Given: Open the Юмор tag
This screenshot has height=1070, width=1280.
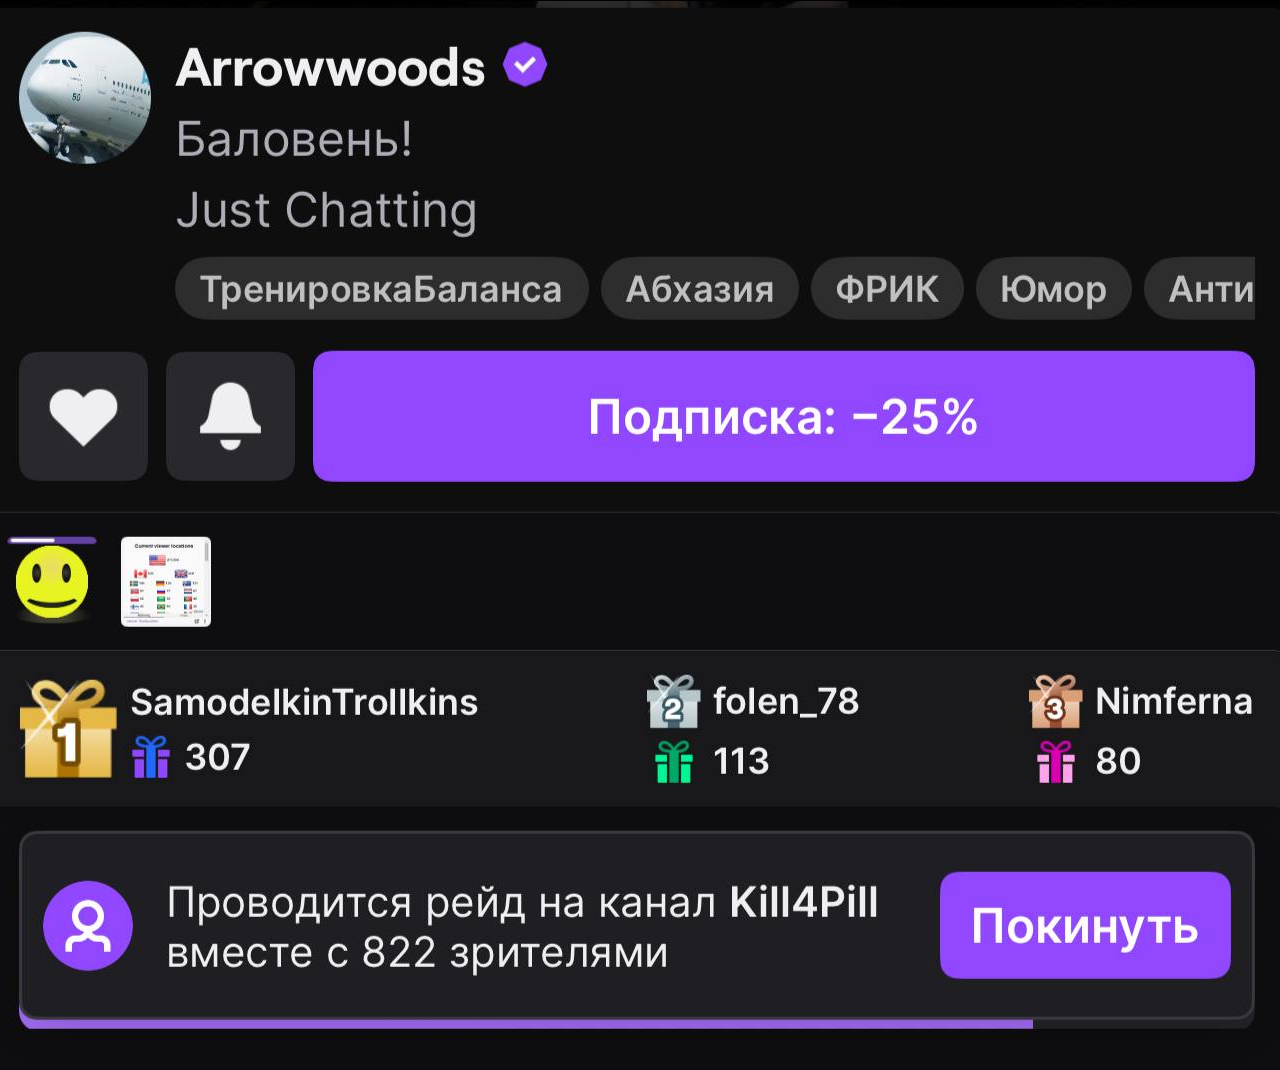Looking at the screenshot, I should [x=1053, y=289].
